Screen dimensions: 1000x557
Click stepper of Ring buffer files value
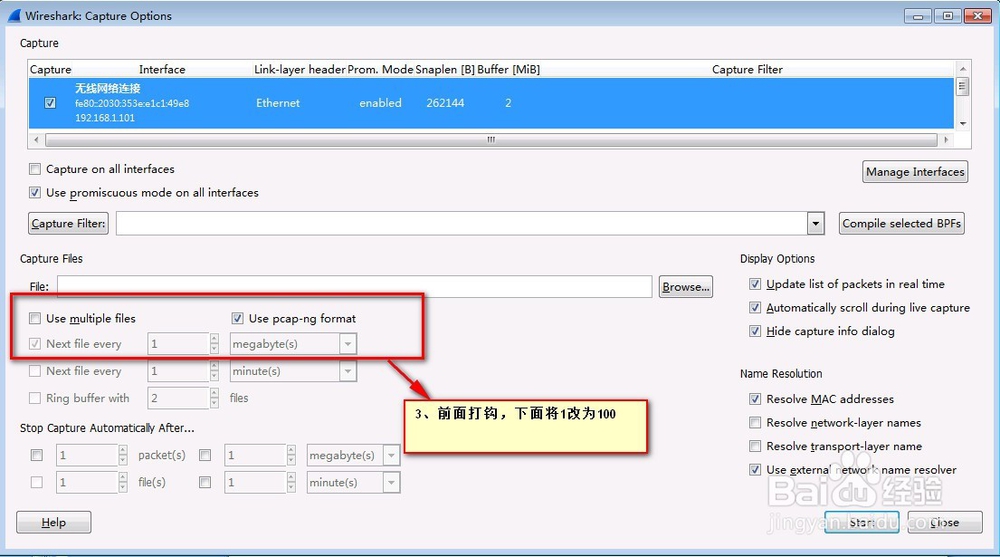214,398
